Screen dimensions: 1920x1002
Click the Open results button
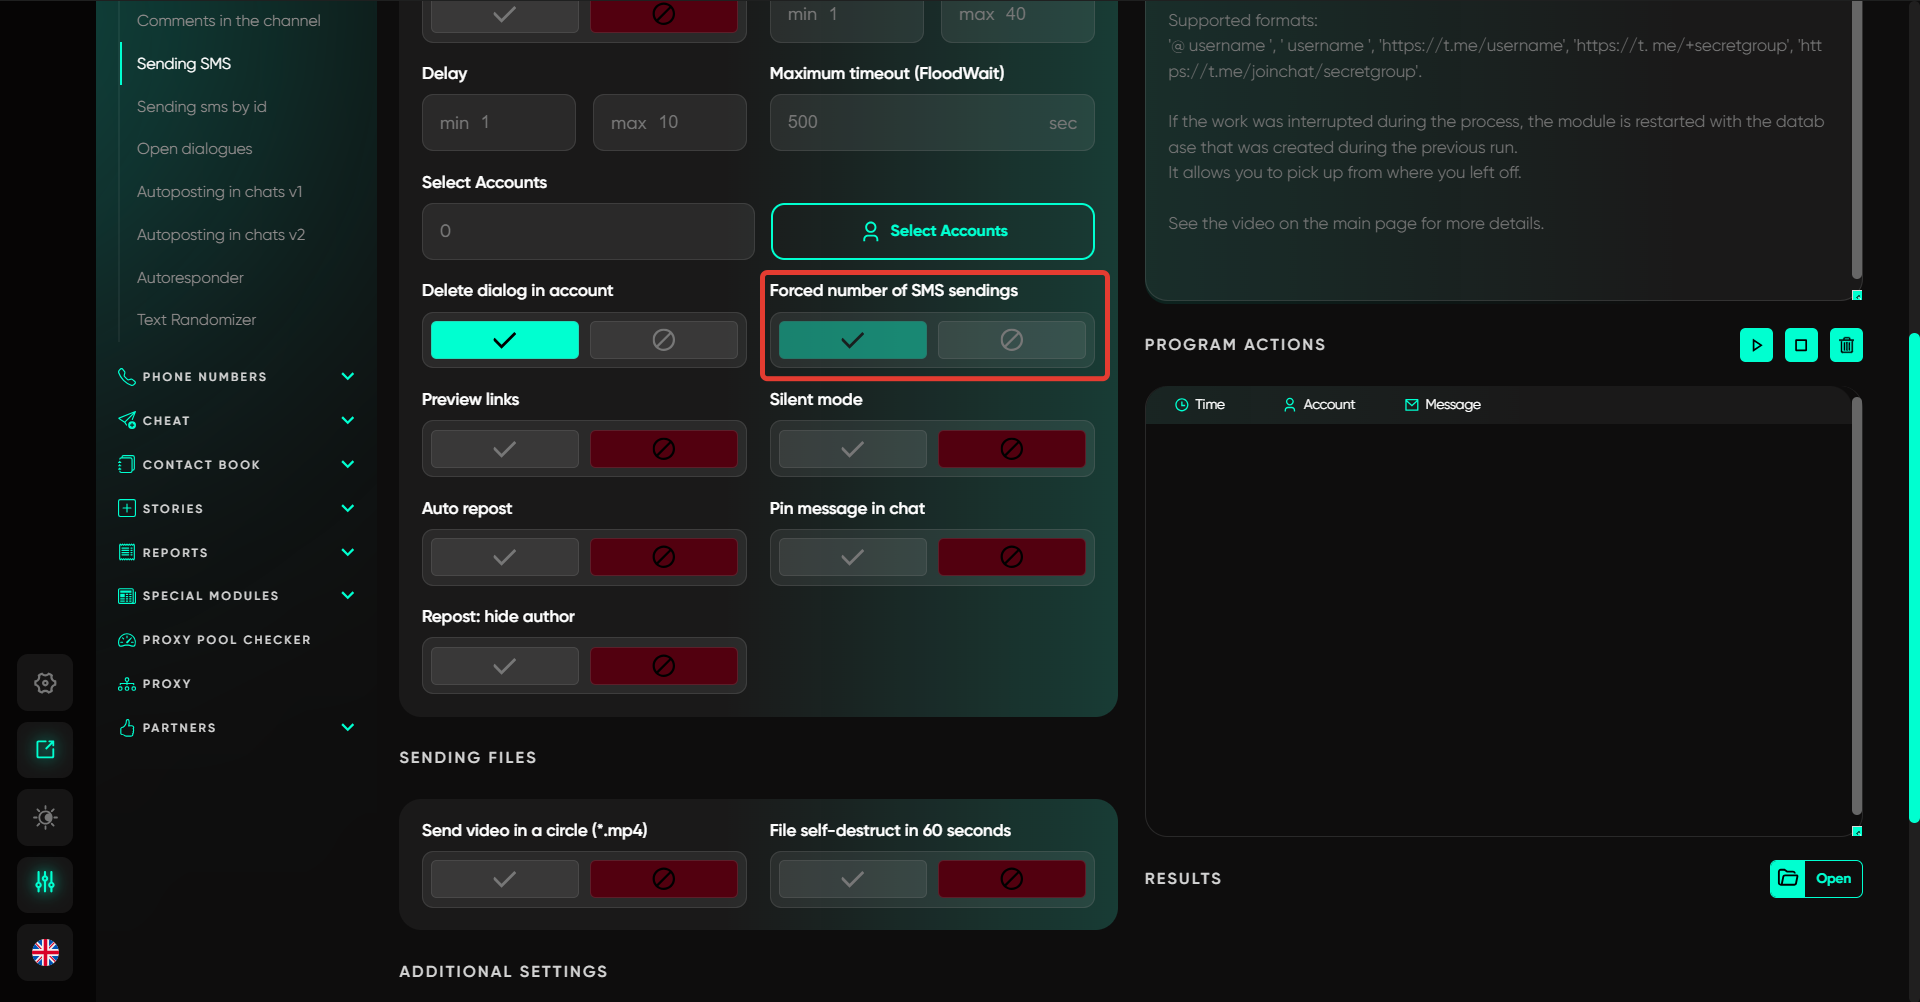[1816, 879]
